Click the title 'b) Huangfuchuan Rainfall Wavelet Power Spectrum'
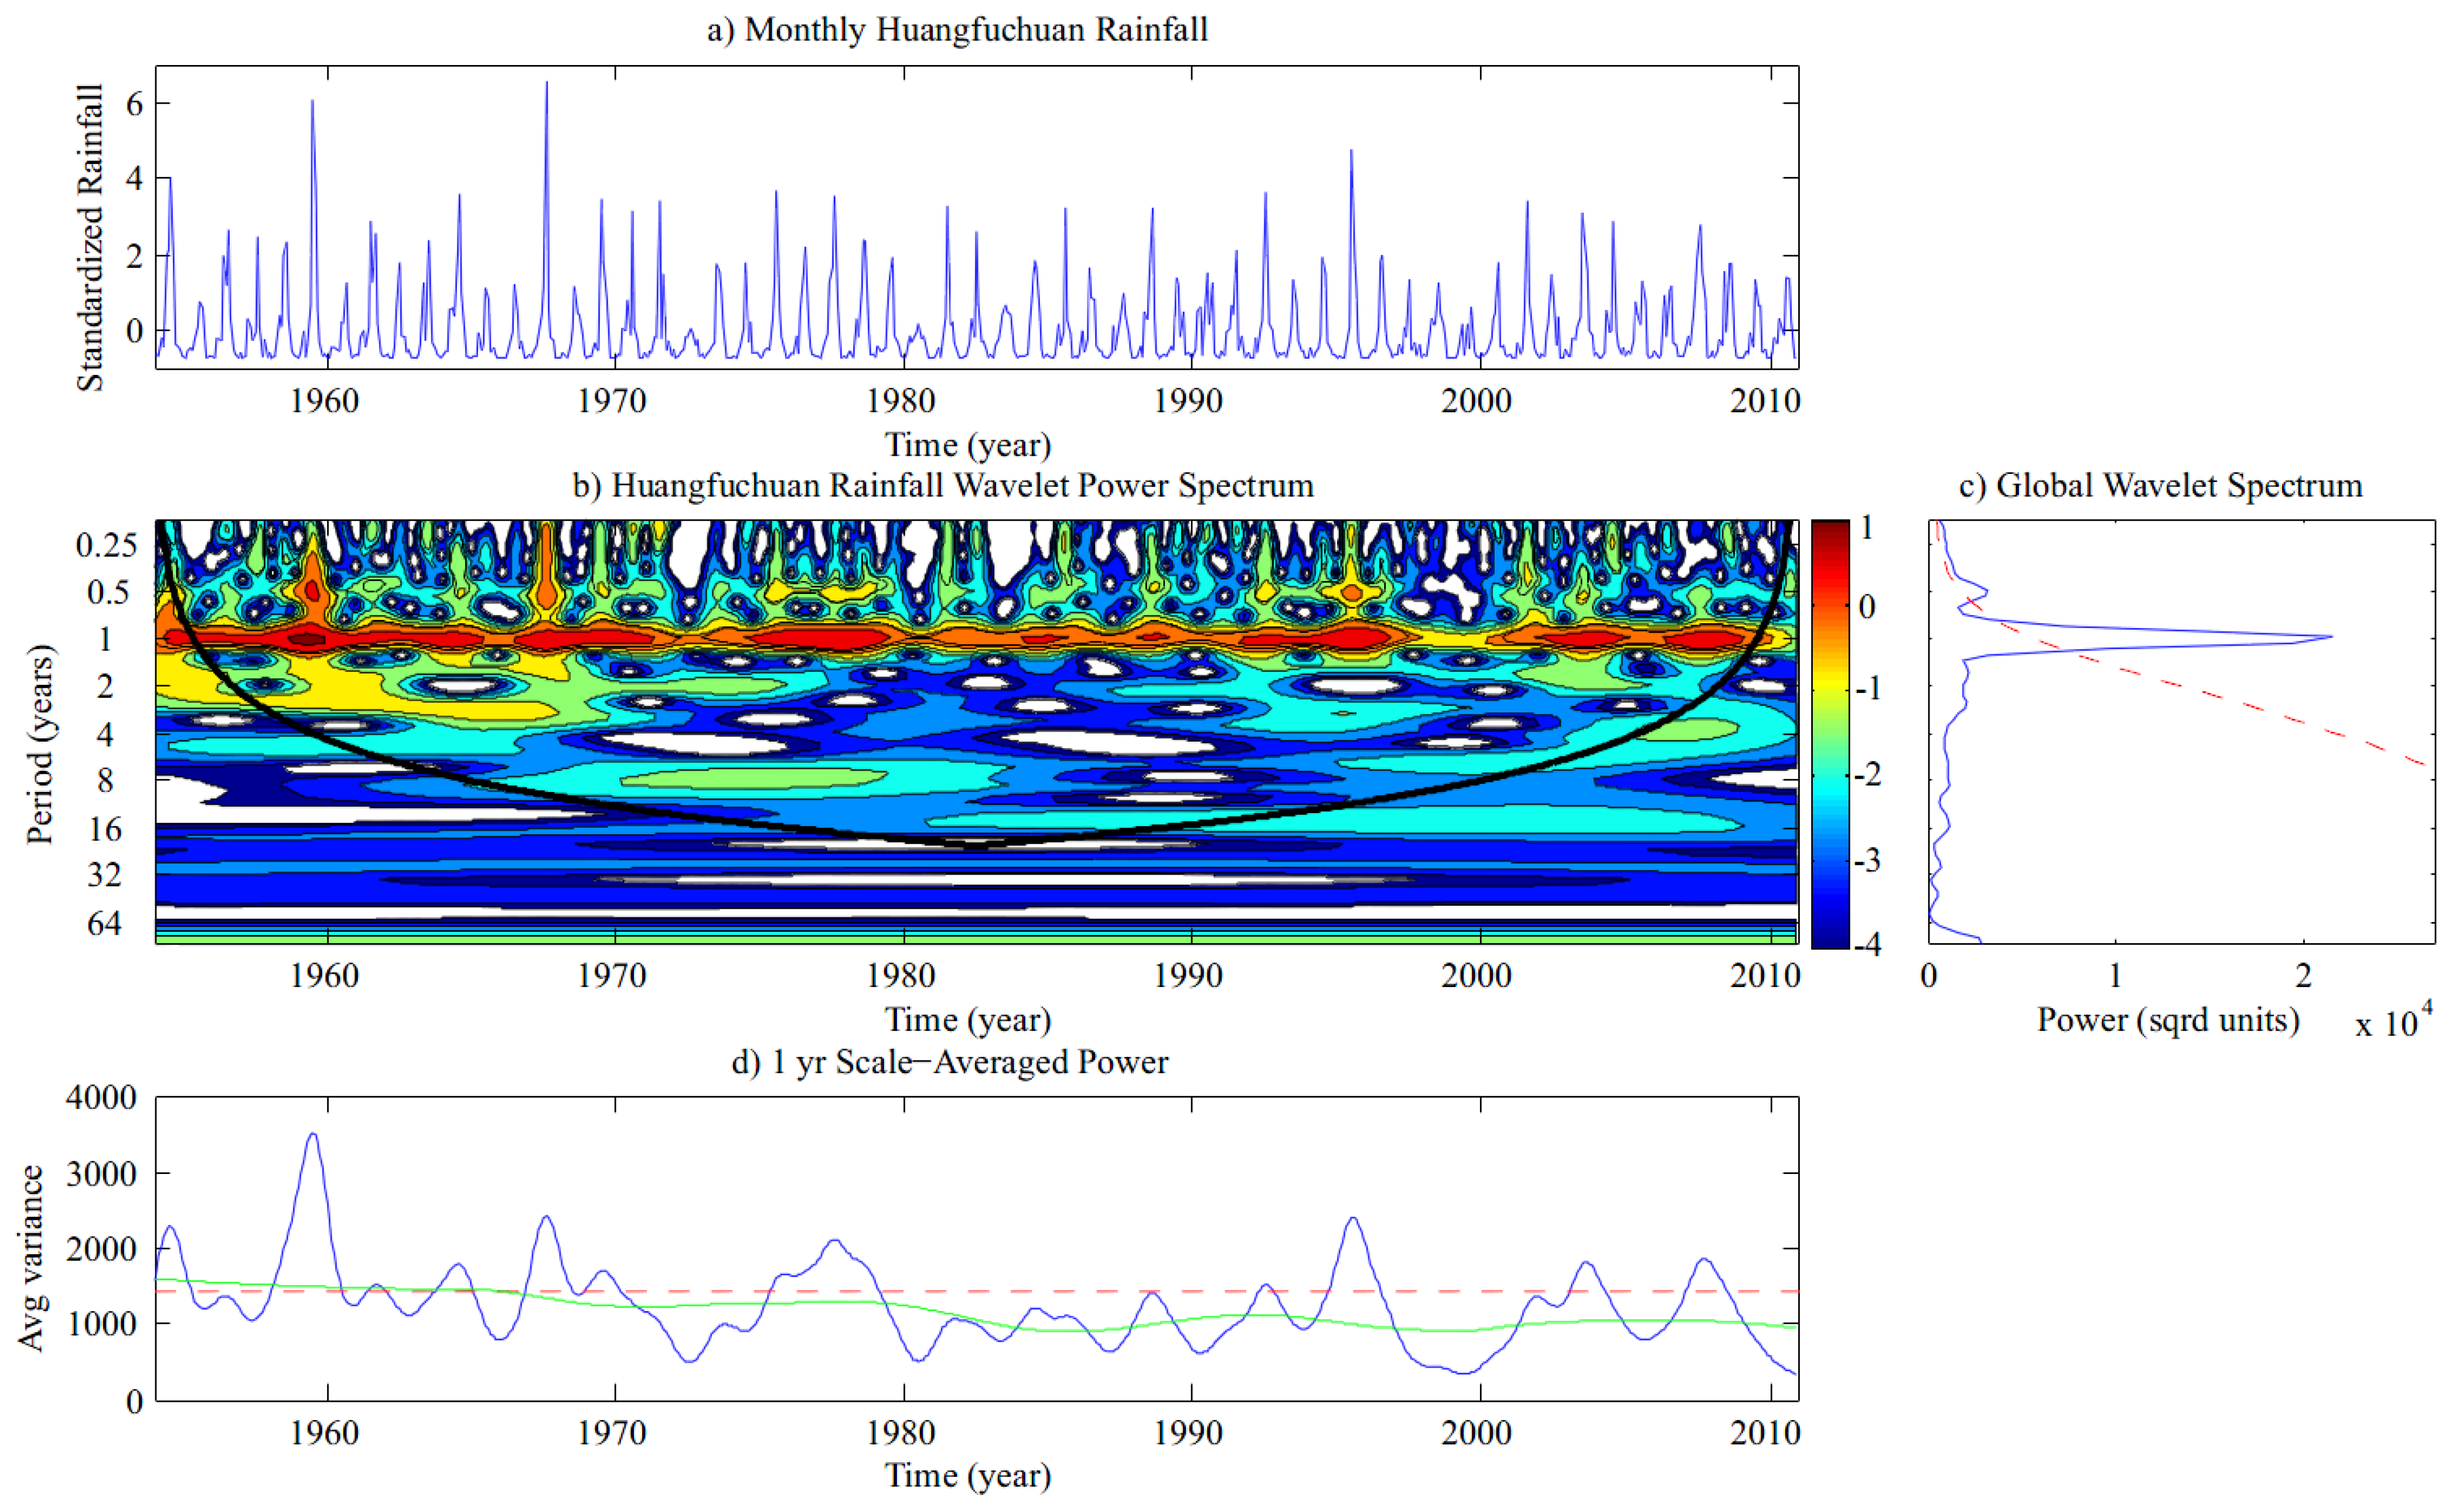 click(x=942, y=485)
